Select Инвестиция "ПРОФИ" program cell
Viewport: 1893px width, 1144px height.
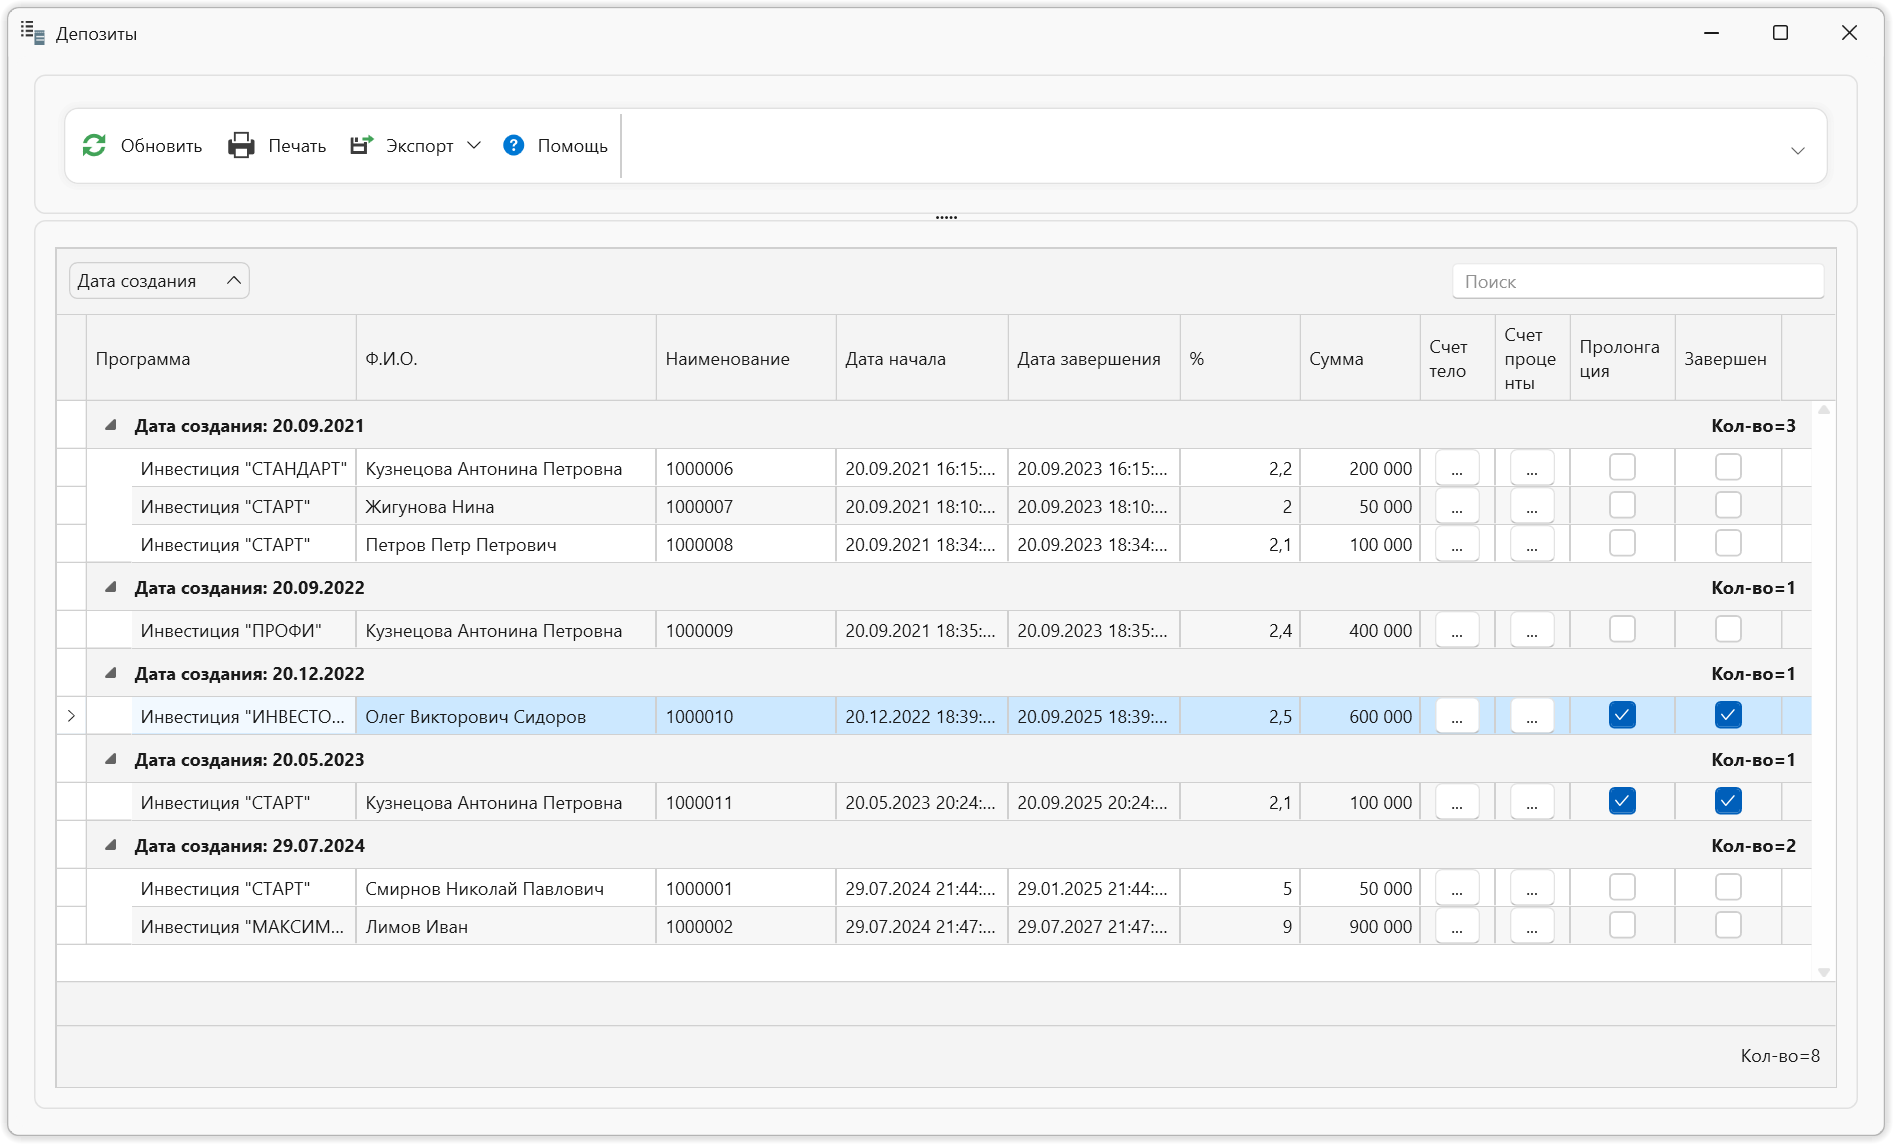coord(244,630)
